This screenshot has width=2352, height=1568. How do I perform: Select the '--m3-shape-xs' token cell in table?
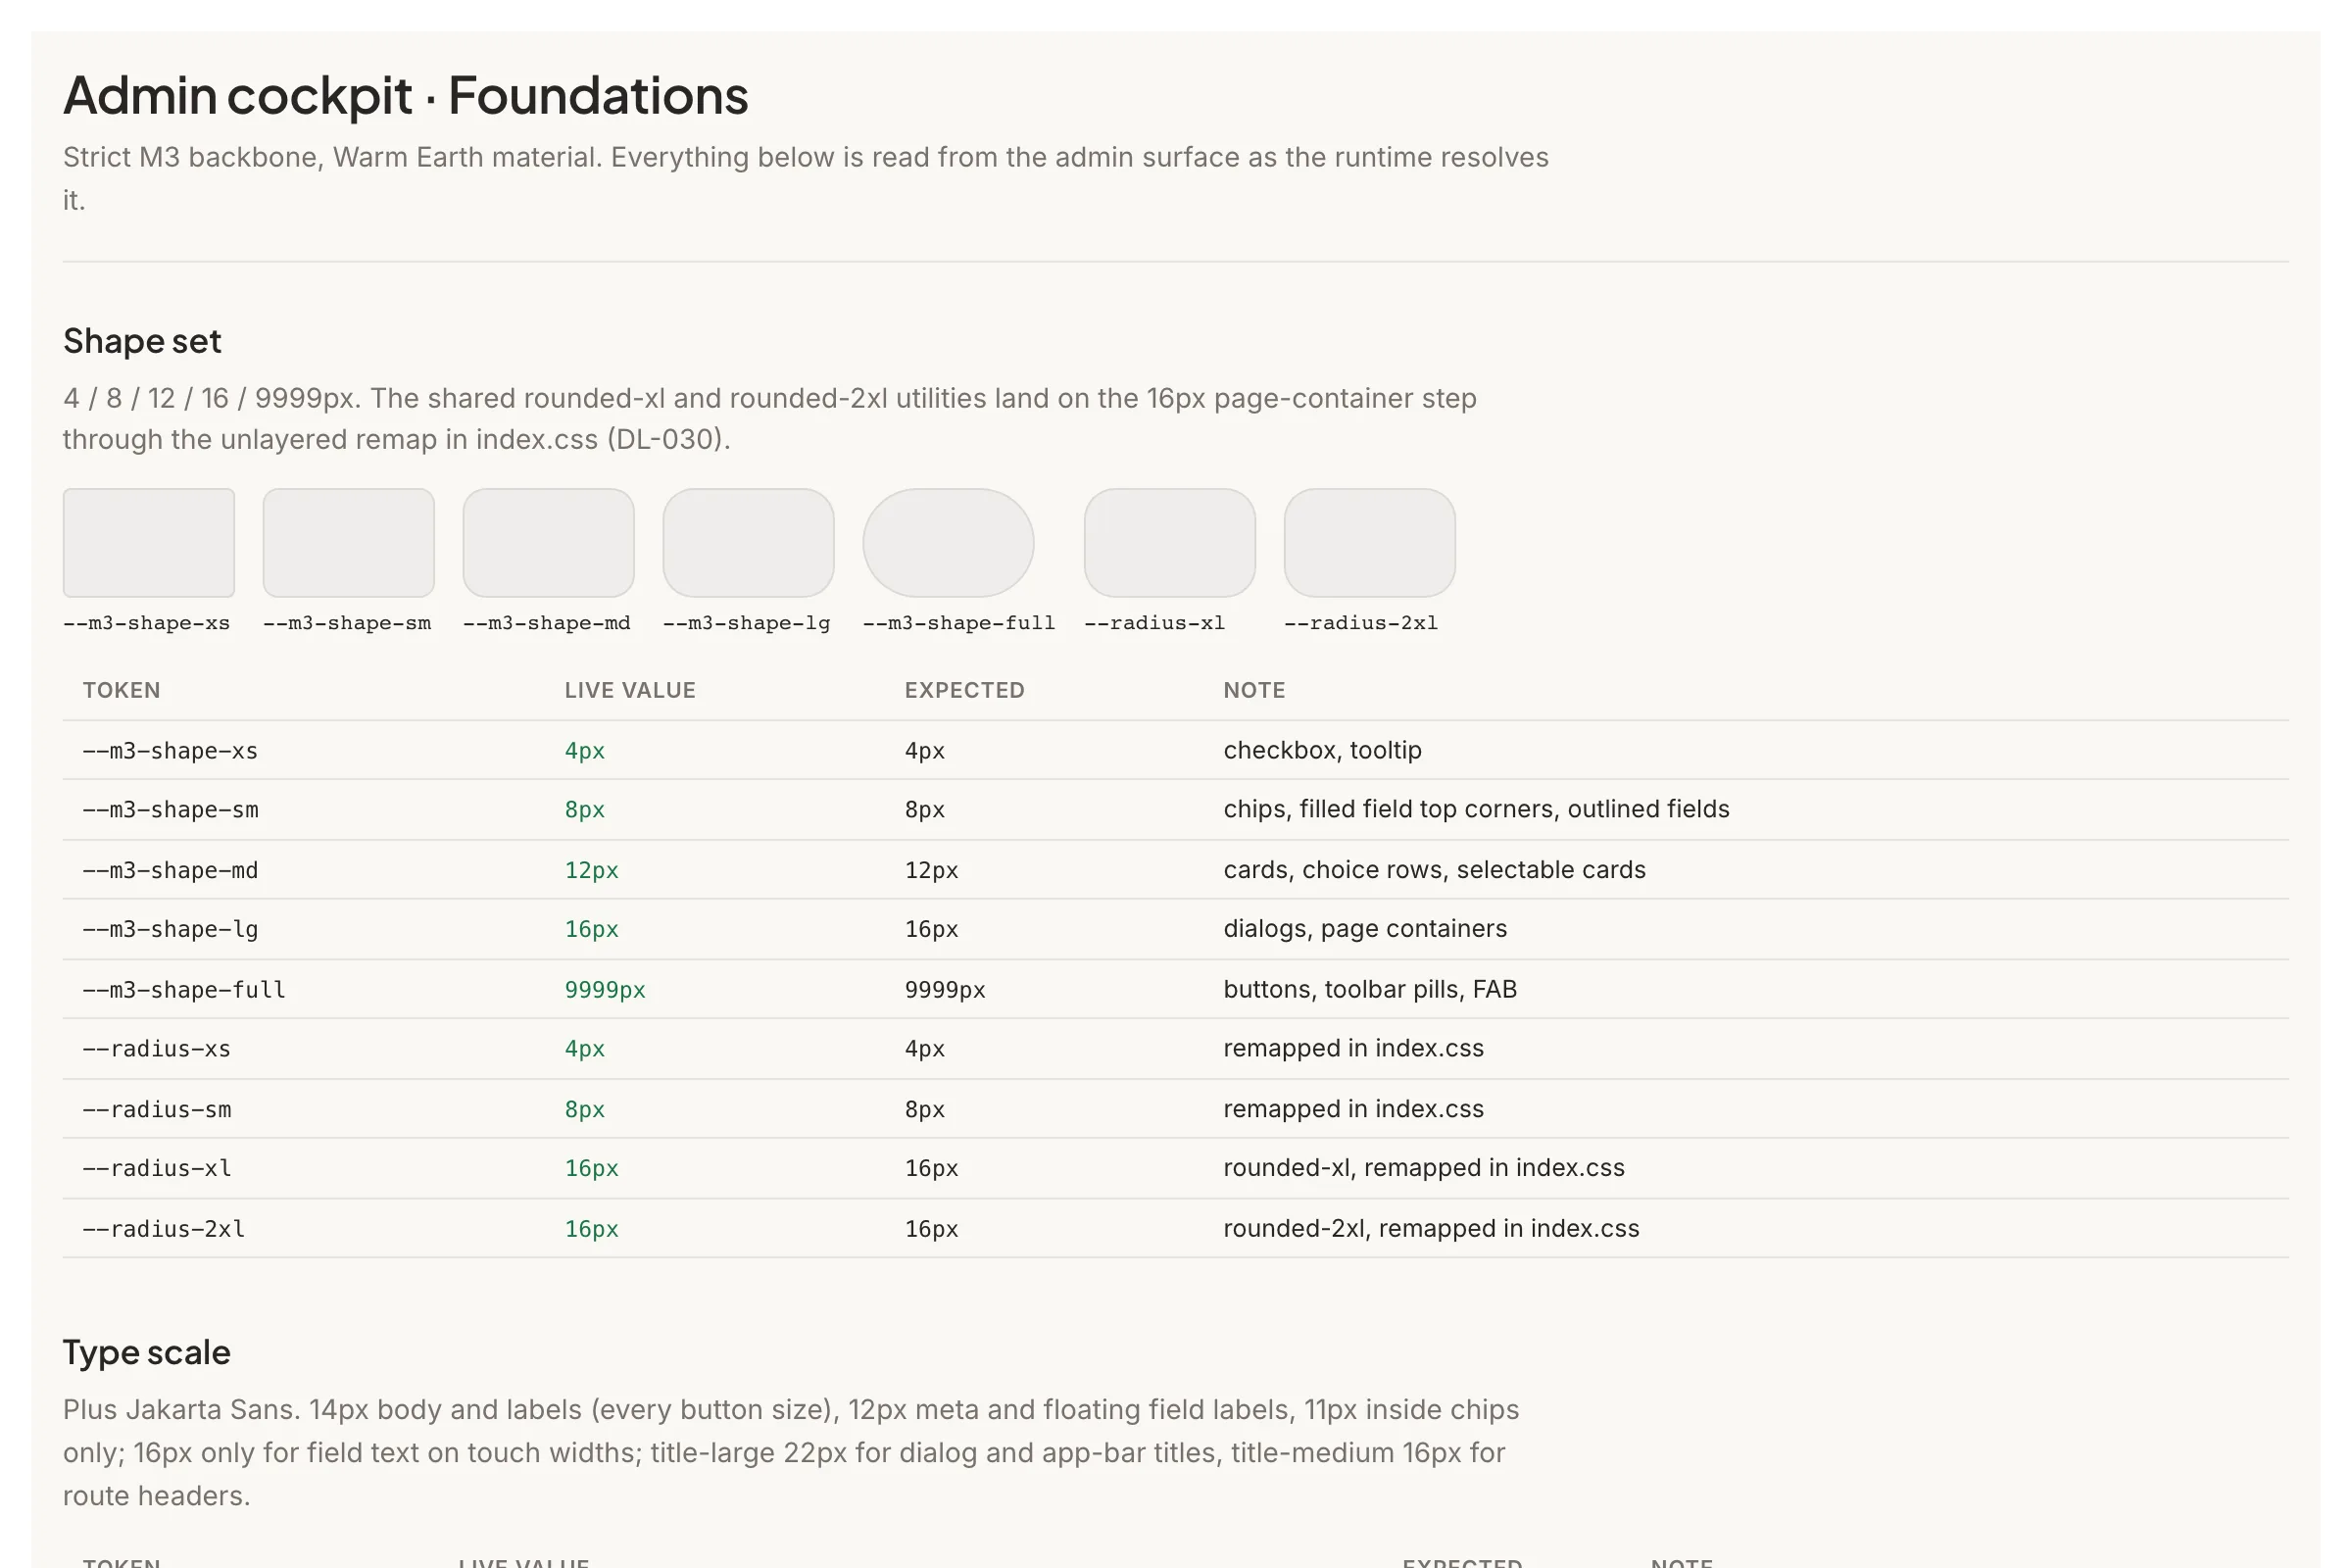point(170,751)
